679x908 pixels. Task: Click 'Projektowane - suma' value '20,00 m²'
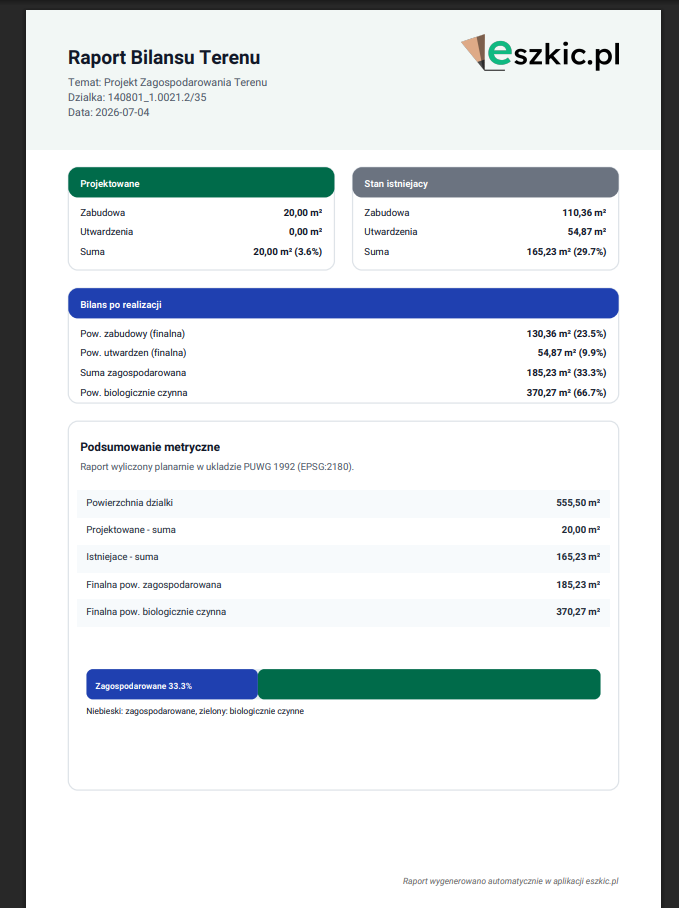click(581, 530)
